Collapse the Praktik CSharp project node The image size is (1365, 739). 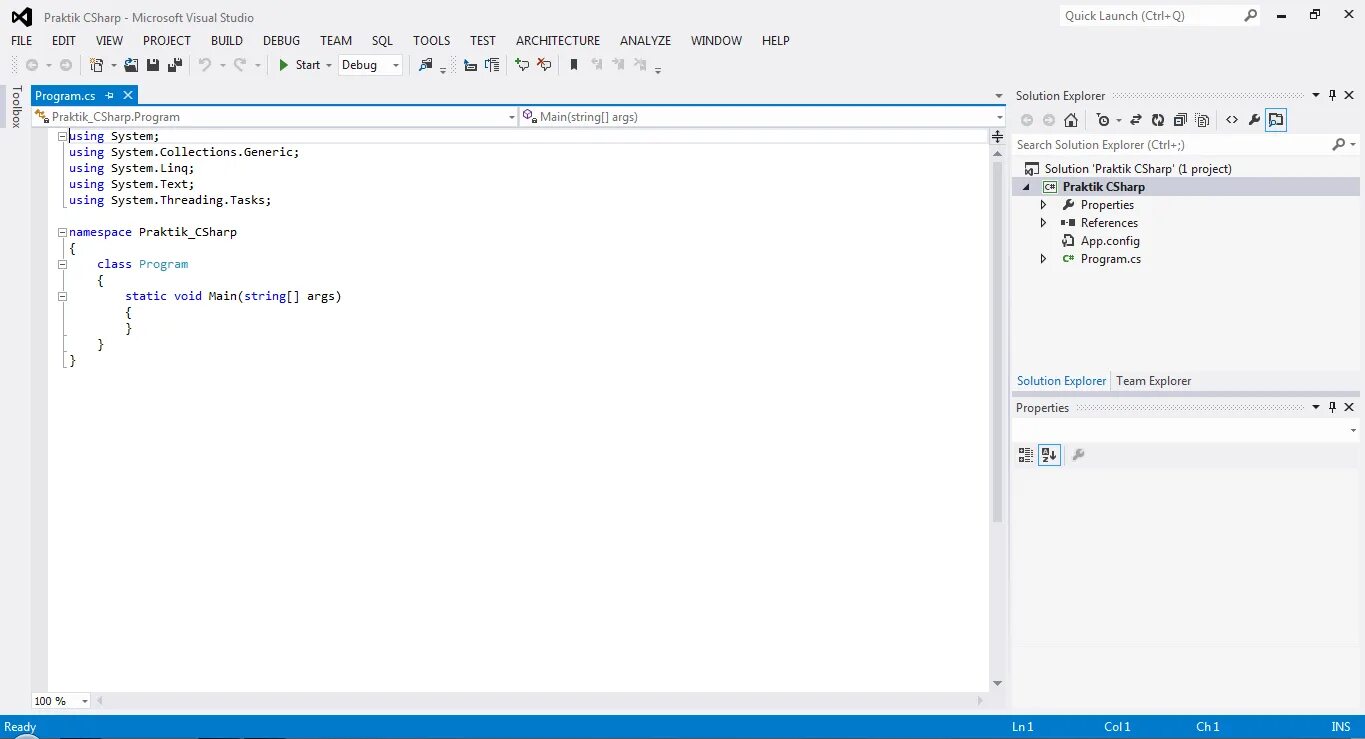click(x=1025, y=188)
